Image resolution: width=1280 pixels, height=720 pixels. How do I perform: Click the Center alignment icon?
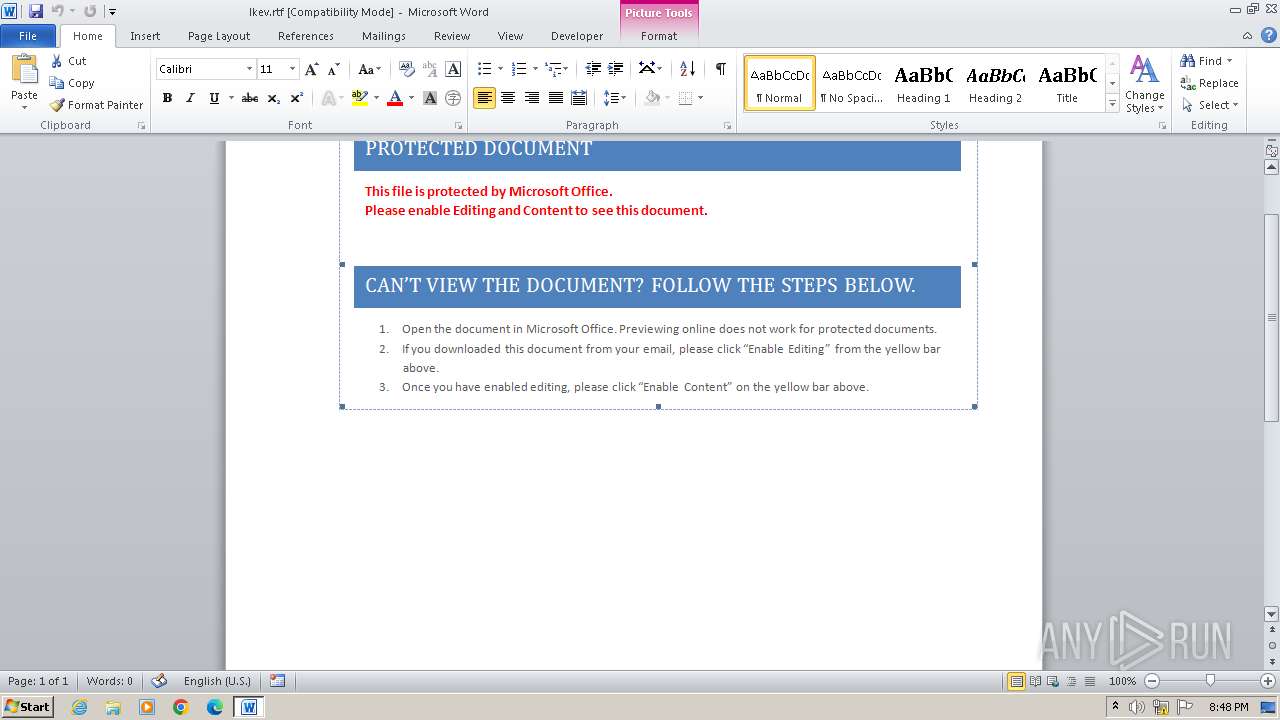pos(508,98)
